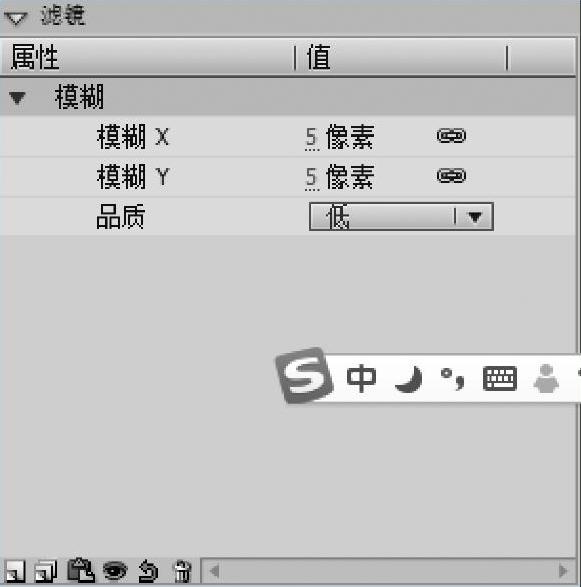This screenshot has height=587, width=581.
Task: Click the presets icon beside add filter
Action: pyautogui.click(x=46, y=571)
